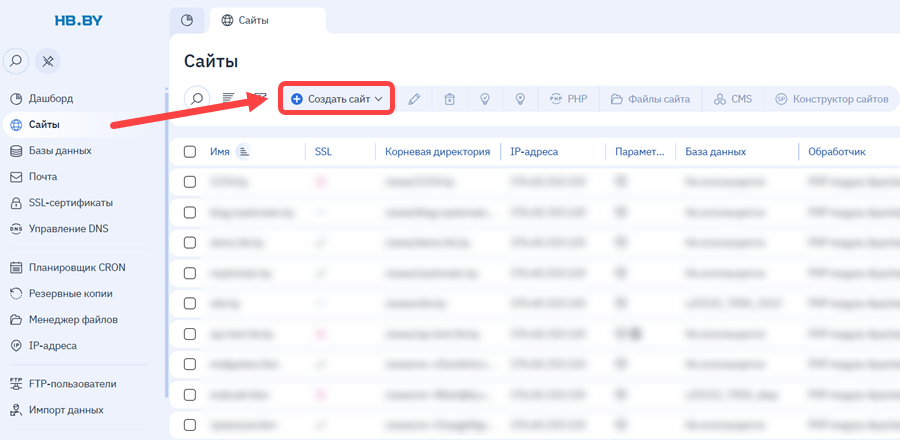Click the padlock icon for SSL-сертификаты
The width and height of the screenshot is (900, 440).
click(x=16, y=203)
